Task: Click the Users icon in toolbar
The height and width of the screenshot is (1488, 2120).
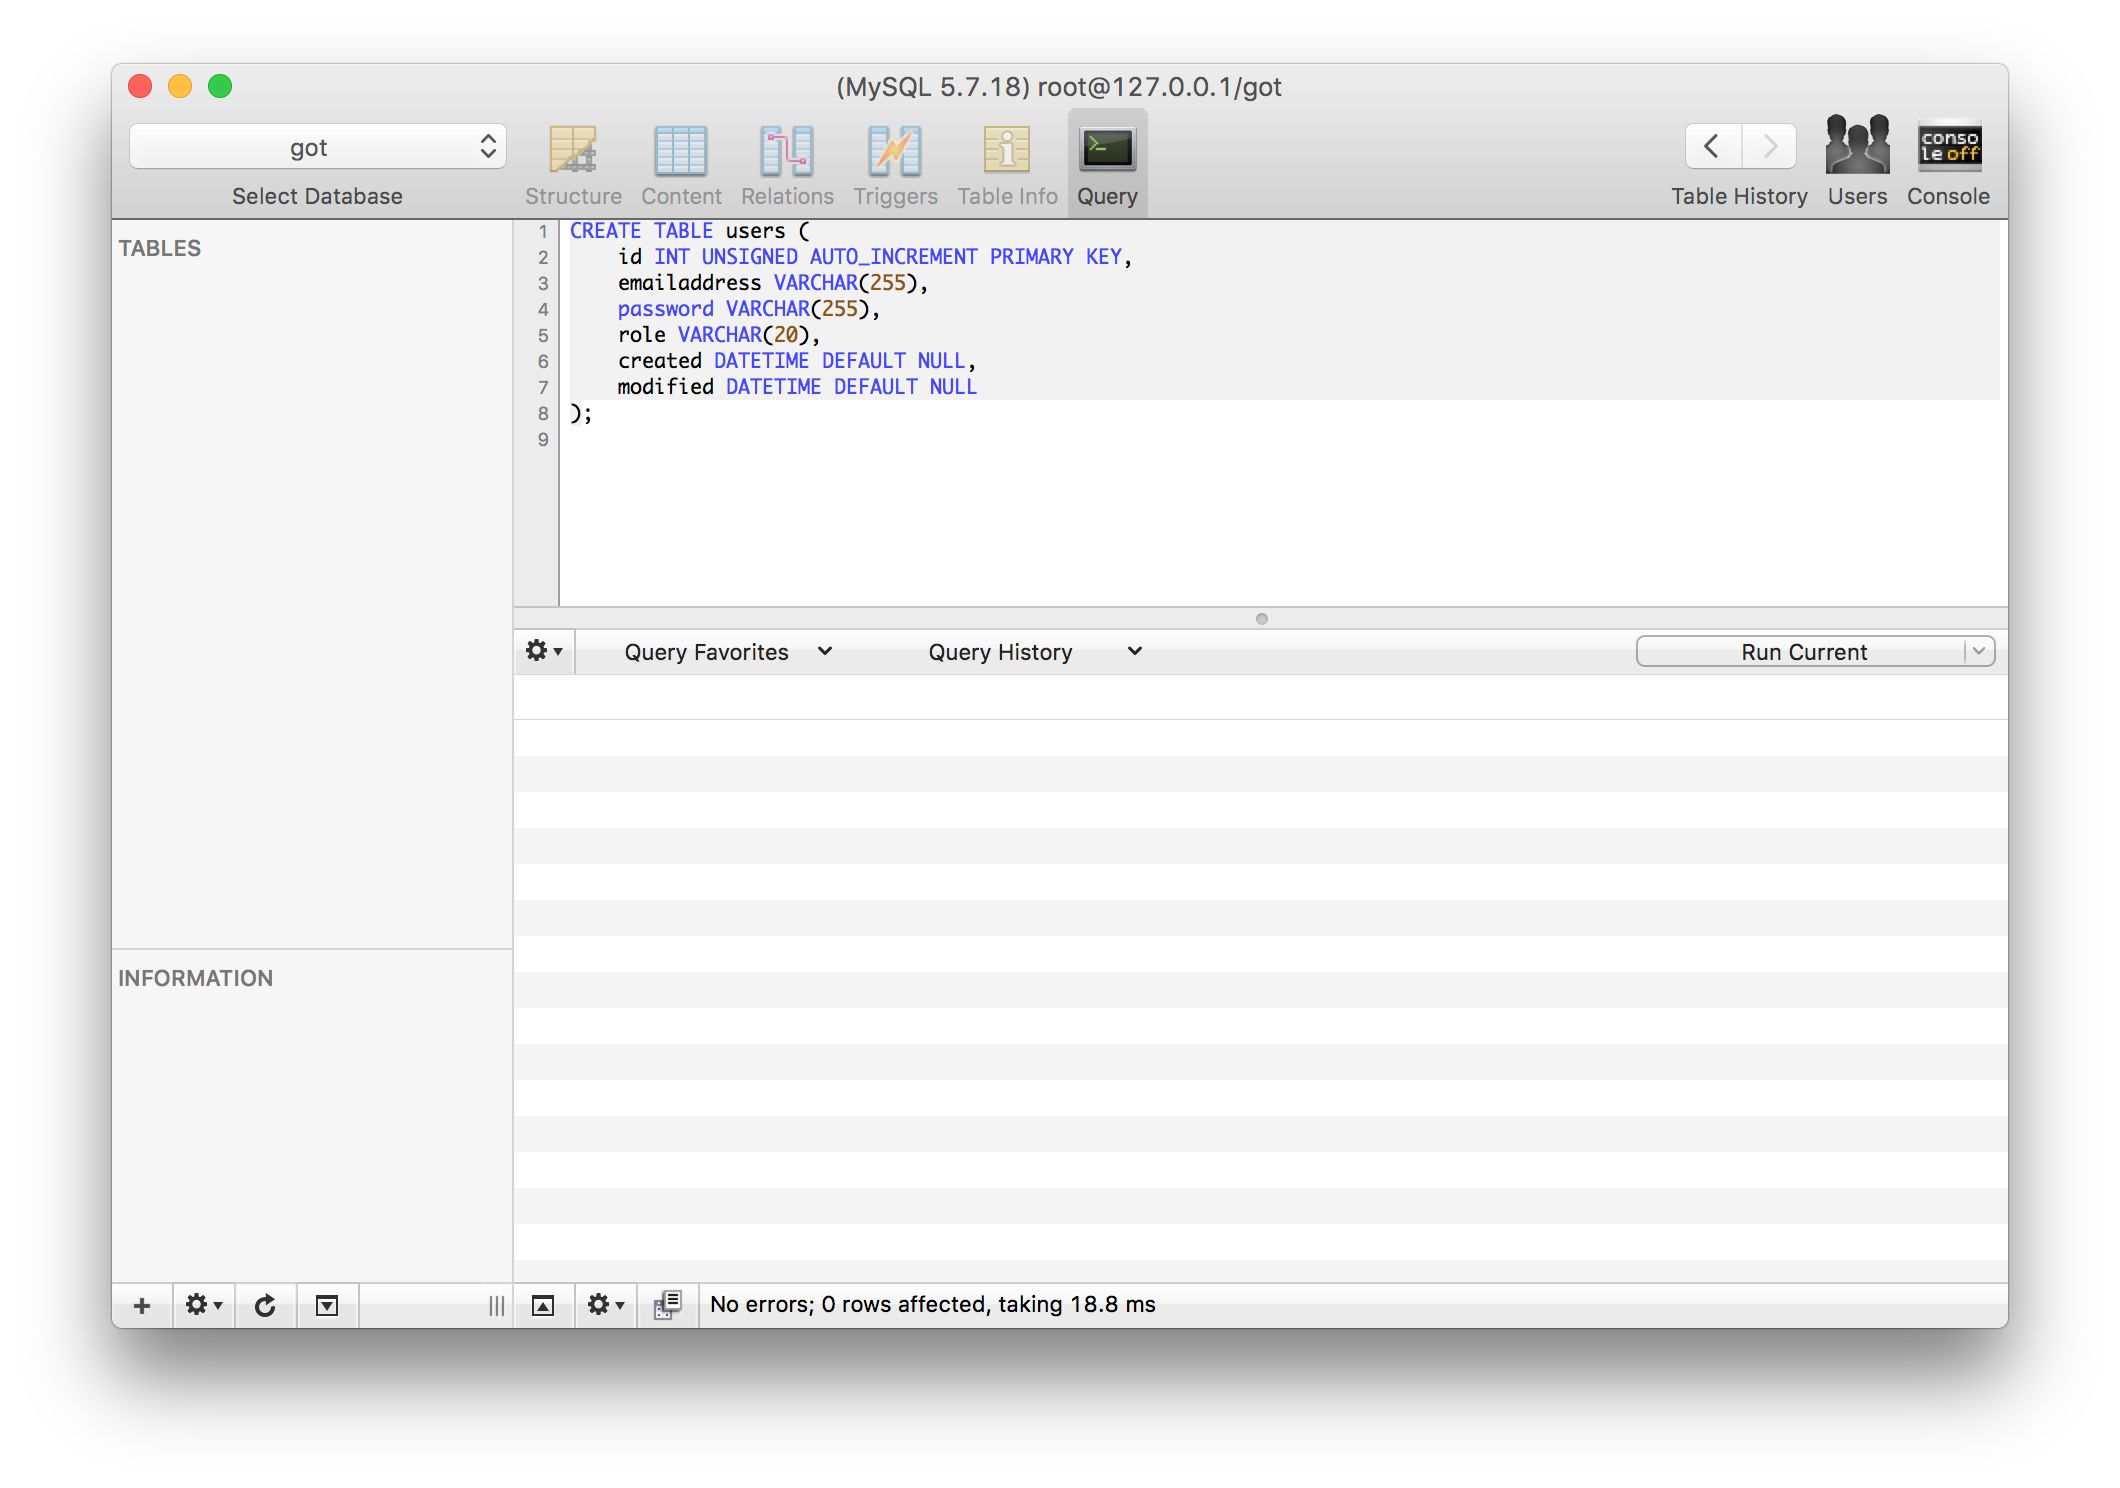Action: [1857, 147]
